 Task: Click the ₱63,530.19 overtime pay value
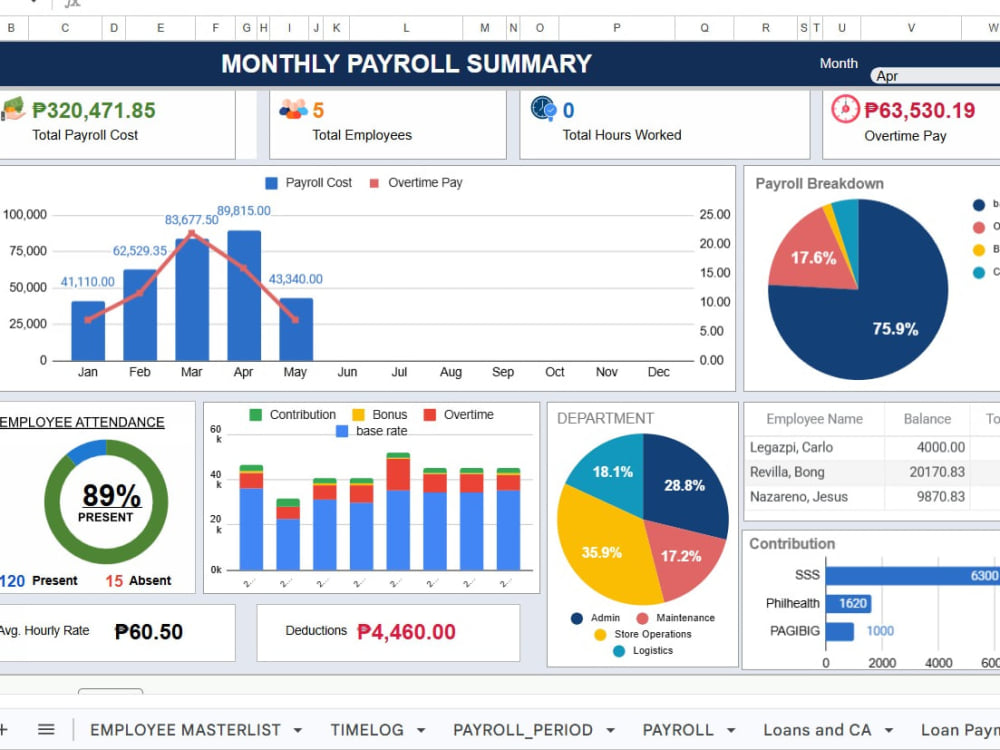(x=920, y=110)
